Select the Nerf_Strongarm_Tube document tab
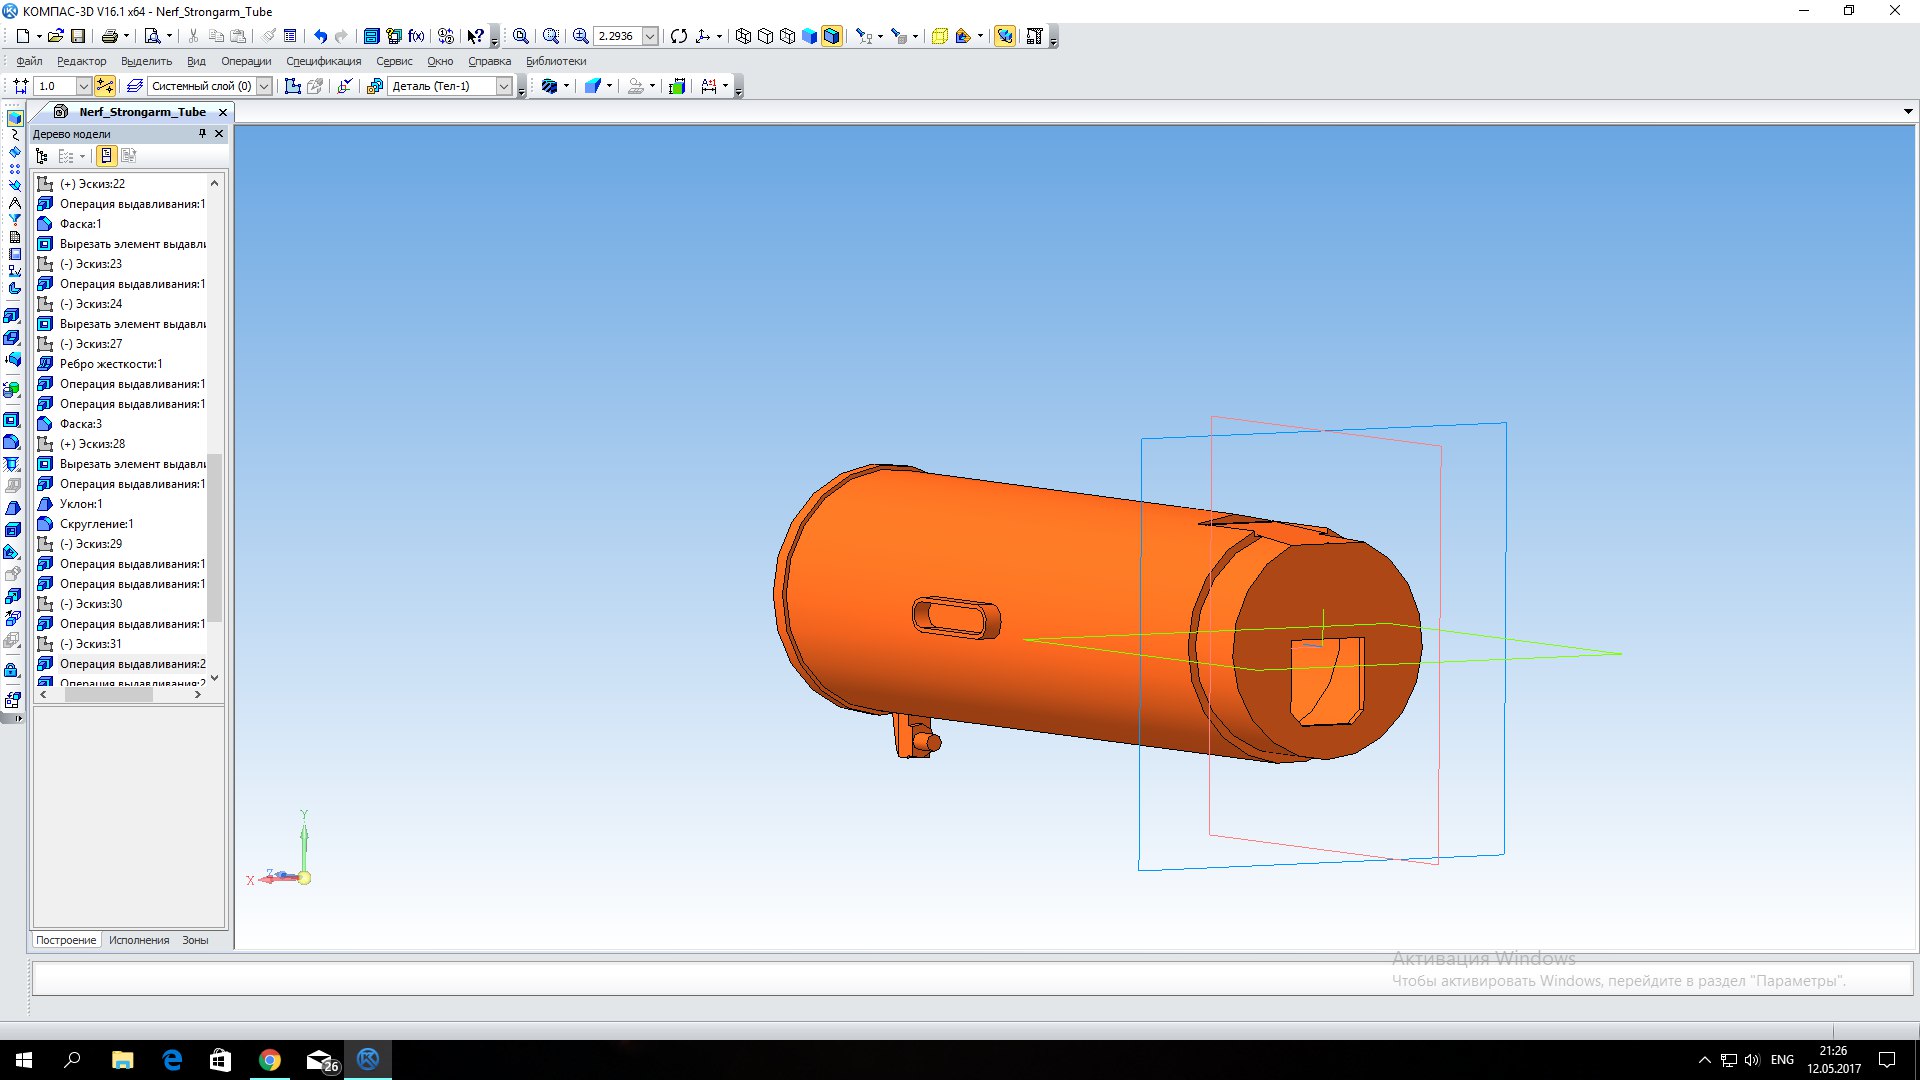 pos(142,112)
